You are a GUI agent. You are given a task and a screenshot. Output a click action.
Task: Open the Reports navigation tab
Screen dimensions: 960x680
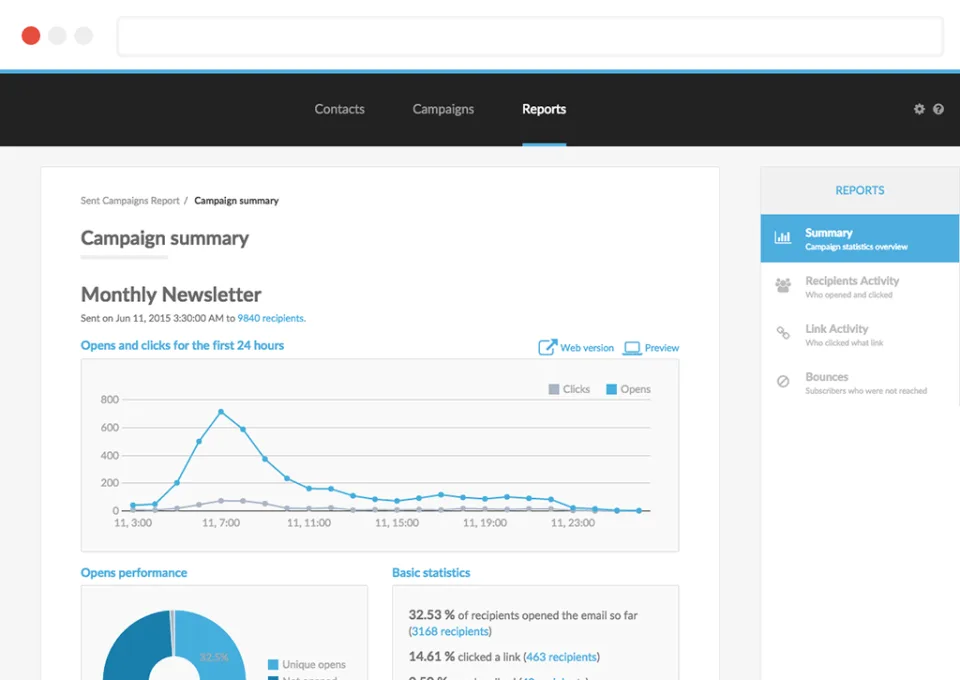544,109
